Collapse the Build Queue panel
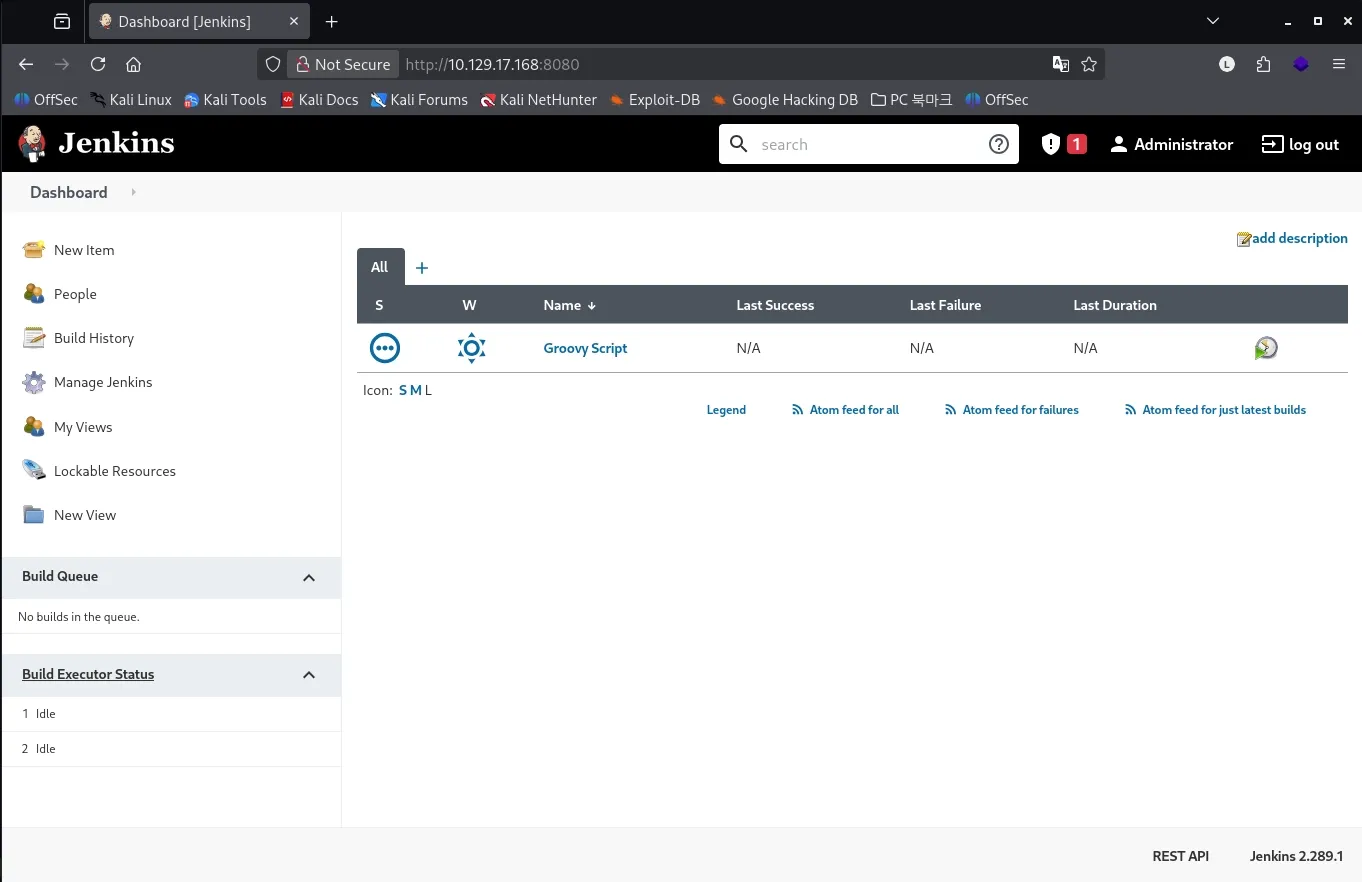This screenshot has height=882, width=1362. pyautogui.click(x=309, y=578)
